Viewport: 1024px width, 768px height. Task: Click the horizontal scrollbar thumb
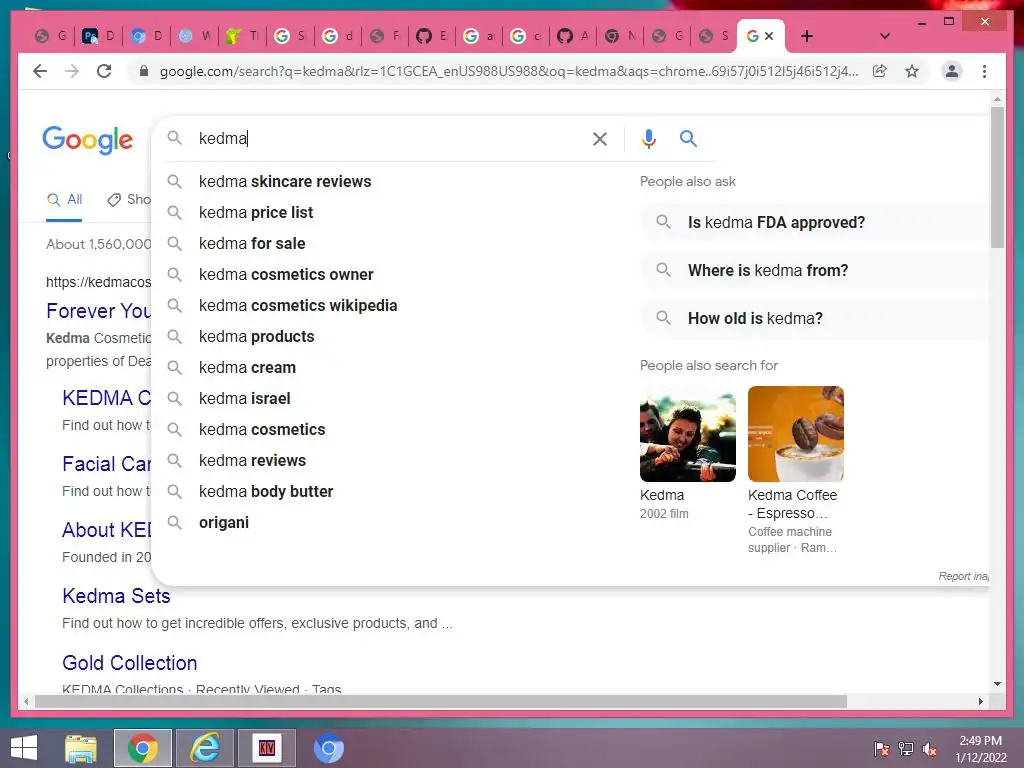point(441,701)
